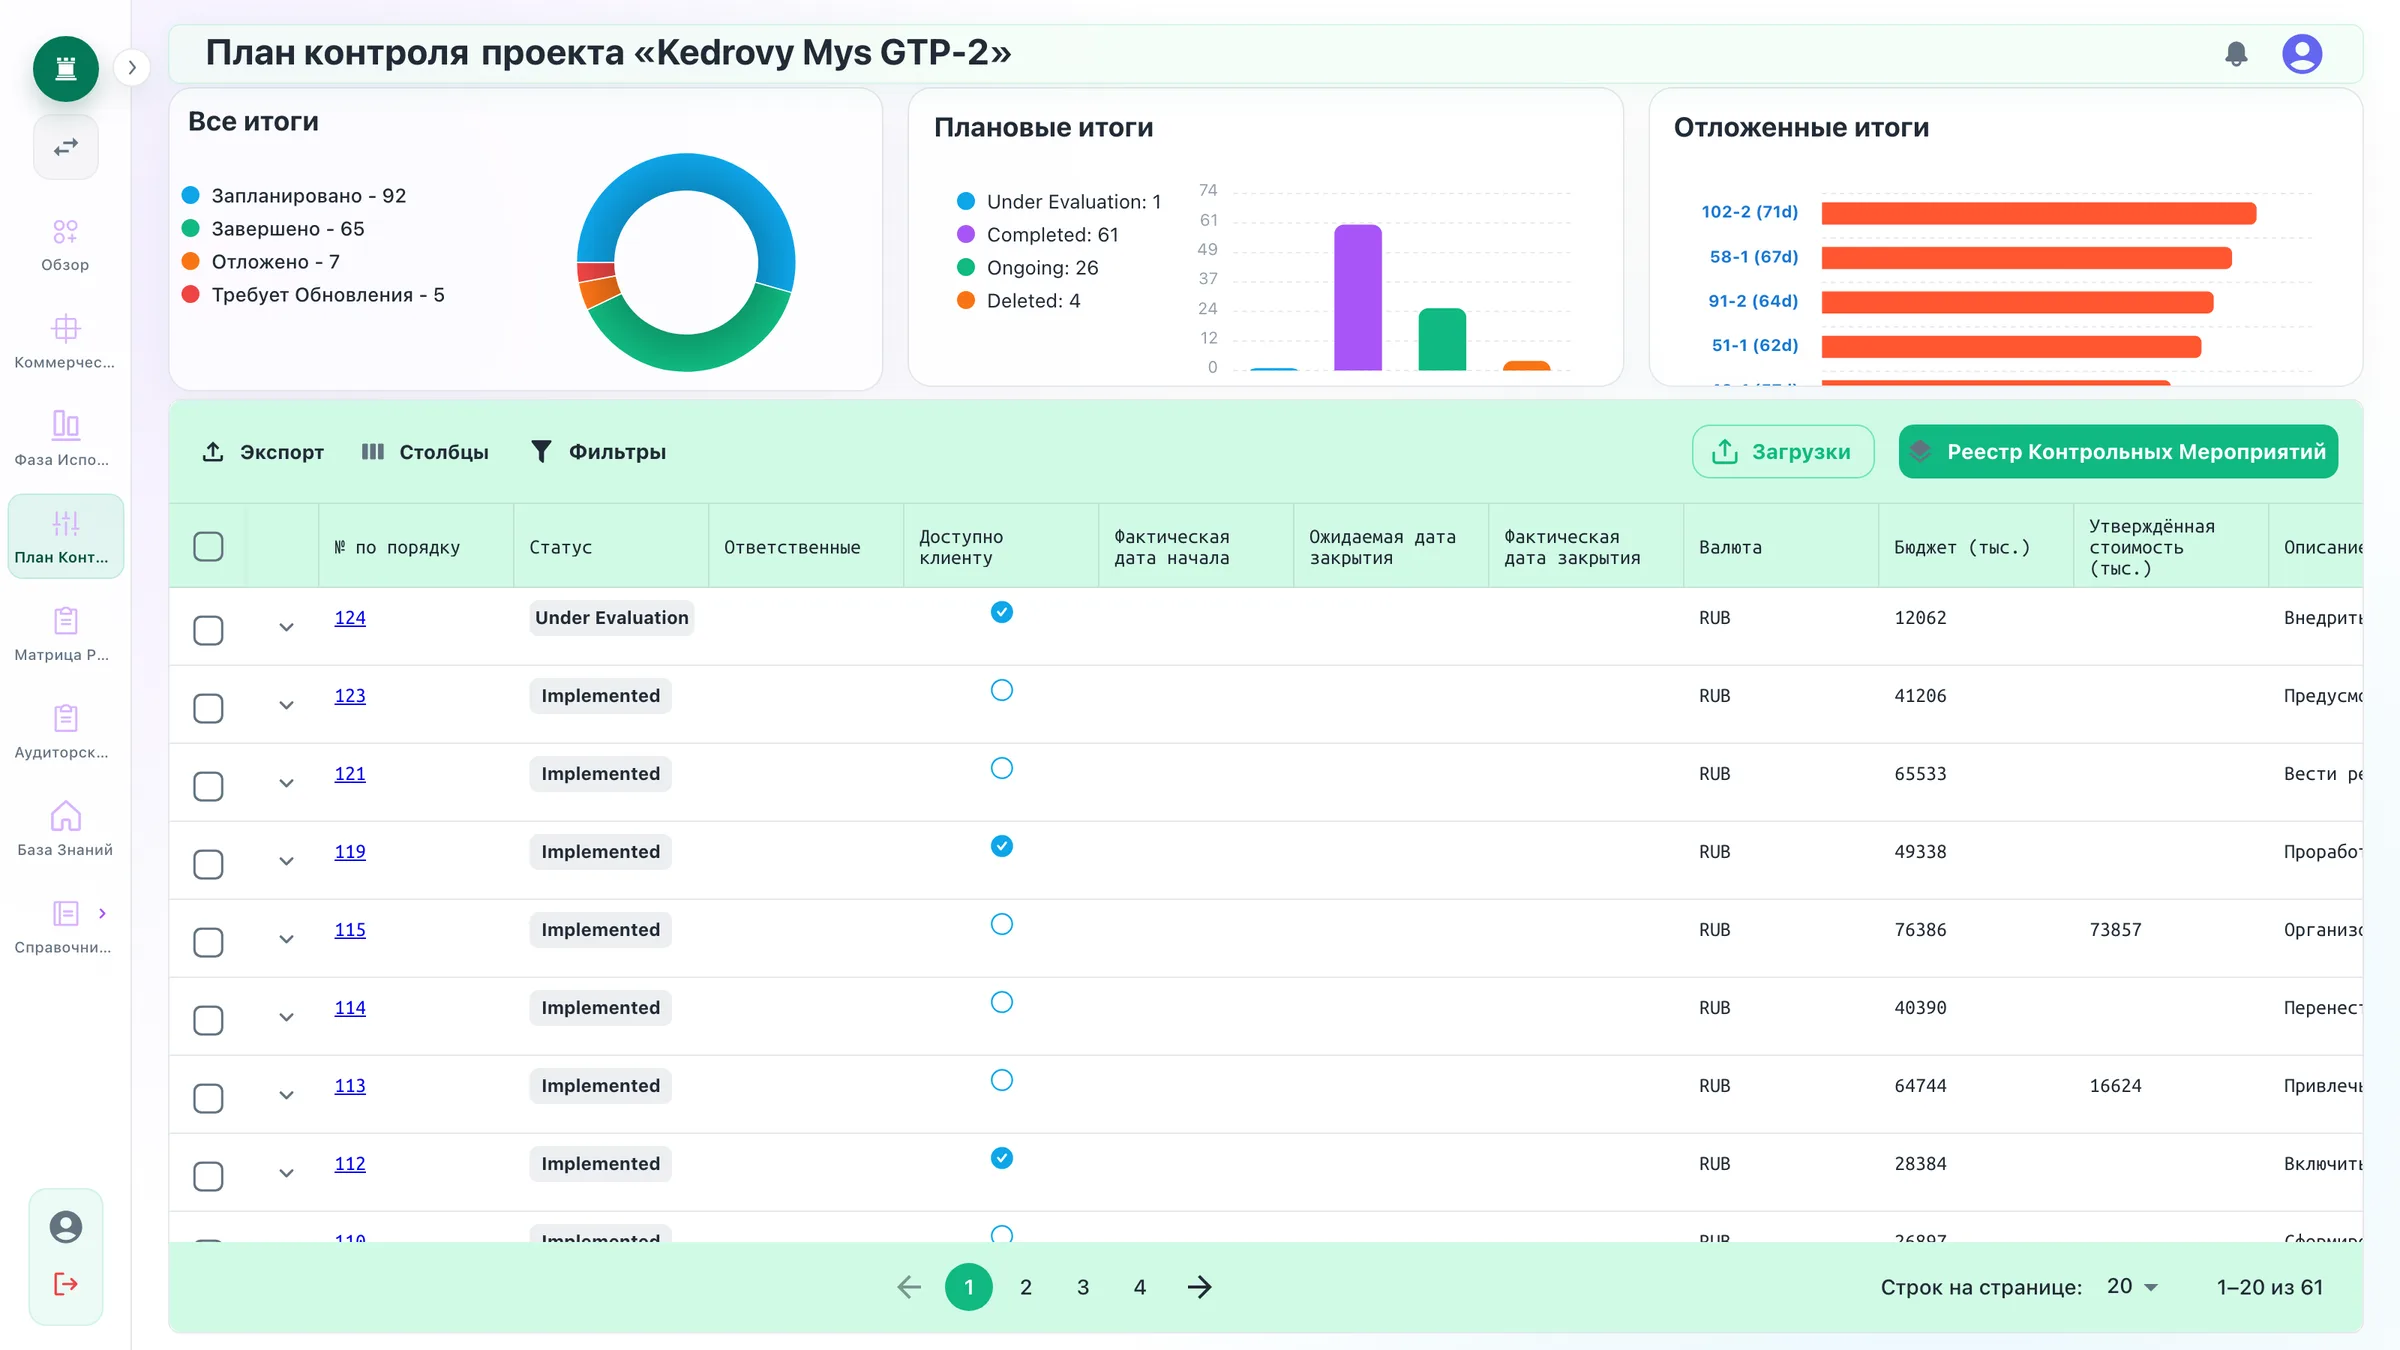Viewport: 2400px width, 1350px height.
Task: Open the Обзор sidebar section
Action: coord(65,245)
